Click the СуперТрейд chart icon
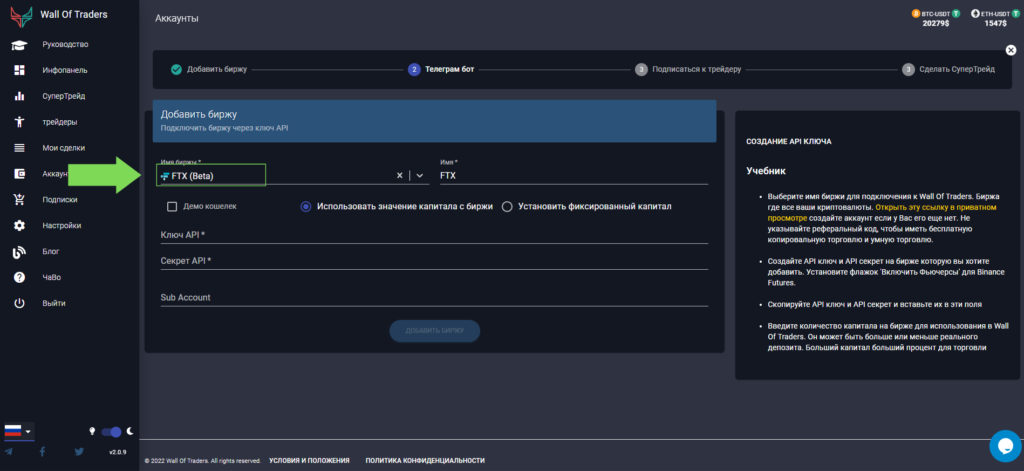1024x471 pixels. point(19,97)
